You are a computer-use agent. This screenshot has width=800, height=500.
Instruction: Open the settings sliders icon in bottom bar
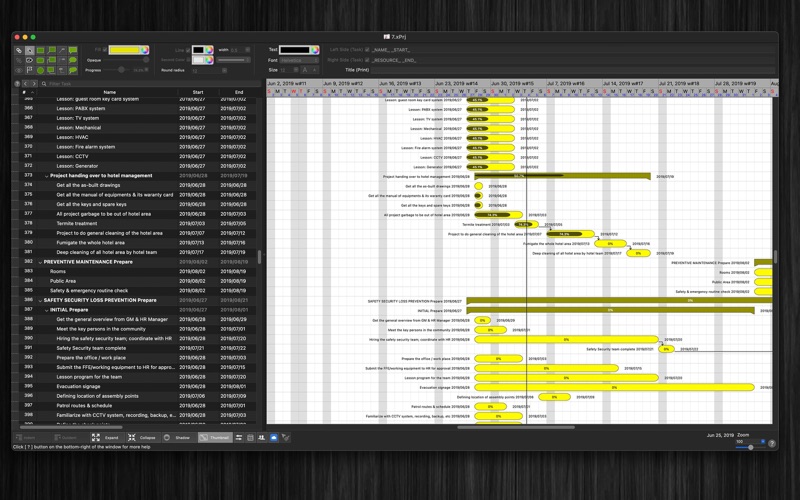tap(239, 438)
